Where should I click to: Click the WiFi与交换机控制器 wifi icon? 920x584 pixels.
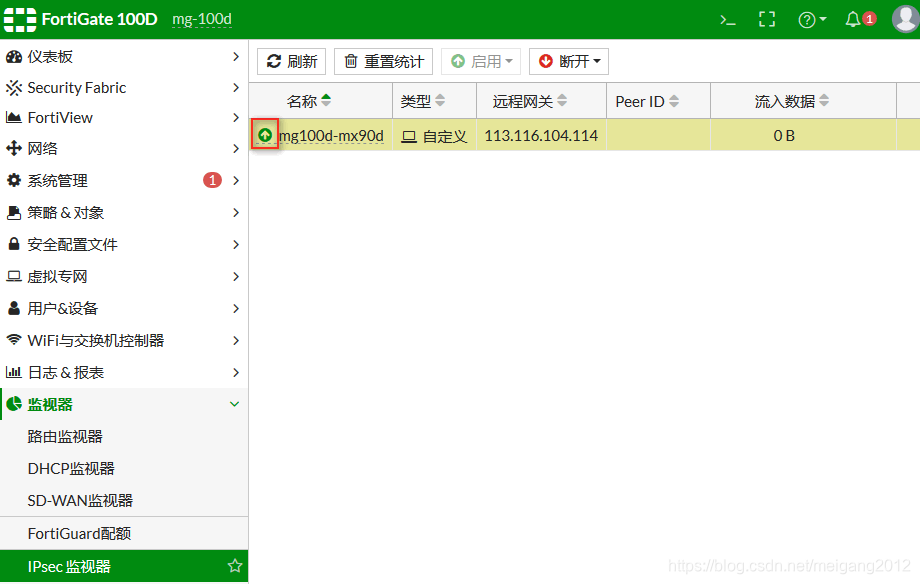[x=13, y=339]
